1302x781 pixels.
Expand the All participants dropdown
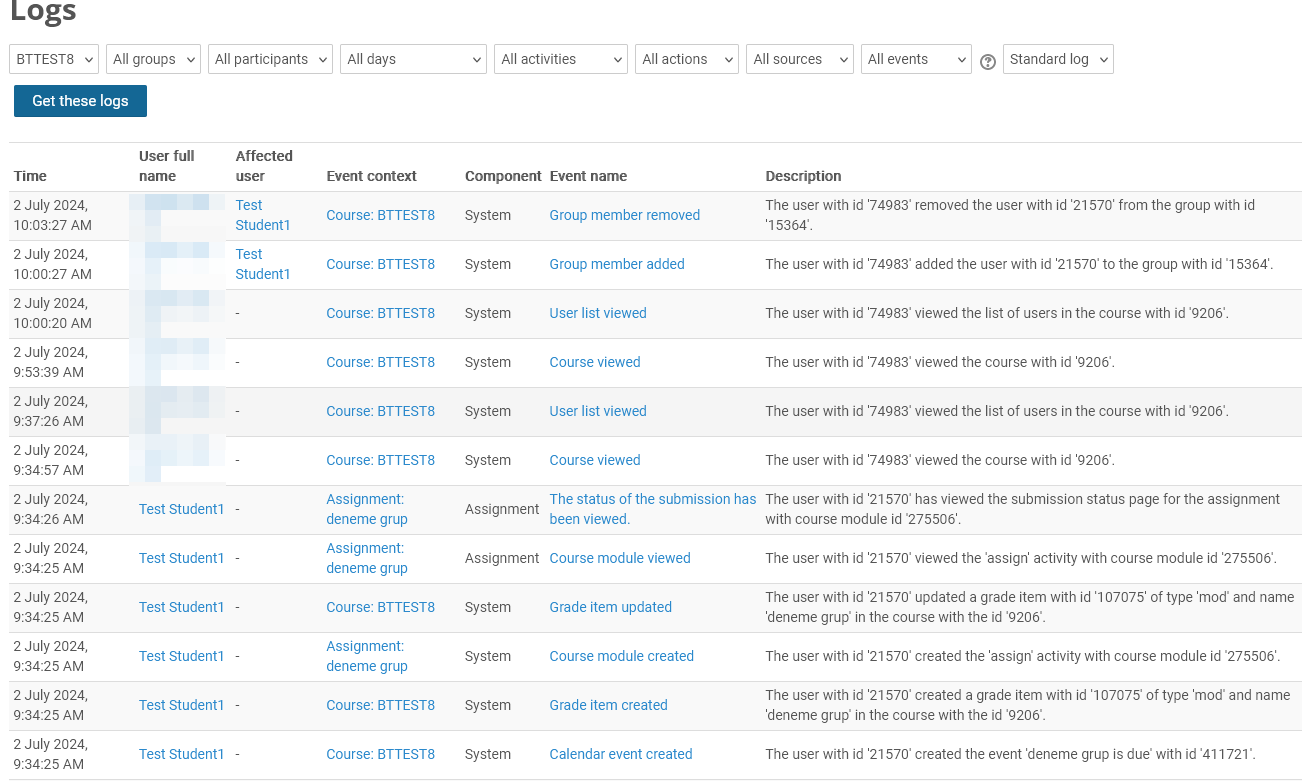coord(270,59)
